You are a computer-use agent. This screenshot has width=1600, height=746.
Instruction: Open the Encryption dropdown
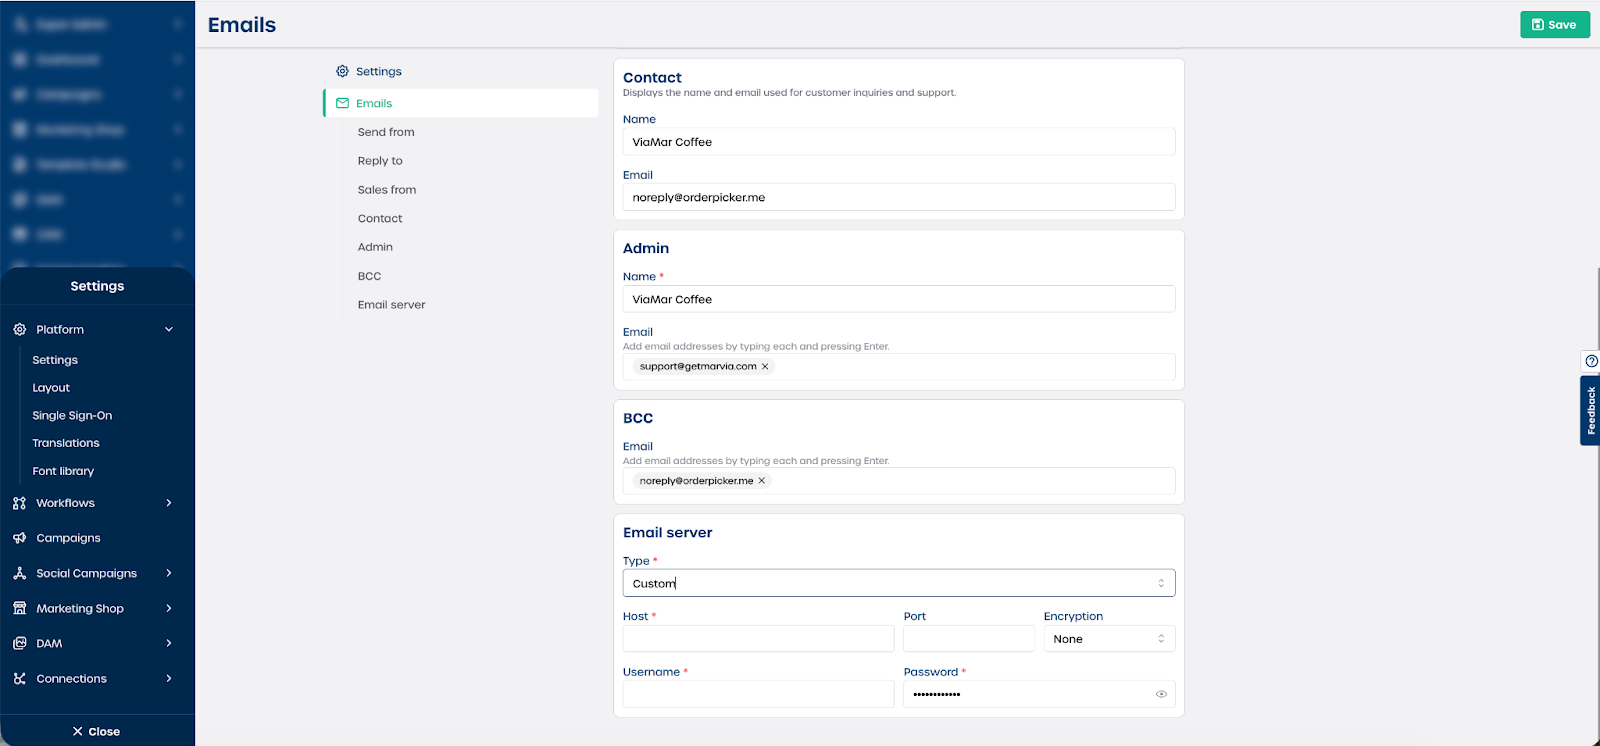click(1108, 639)
